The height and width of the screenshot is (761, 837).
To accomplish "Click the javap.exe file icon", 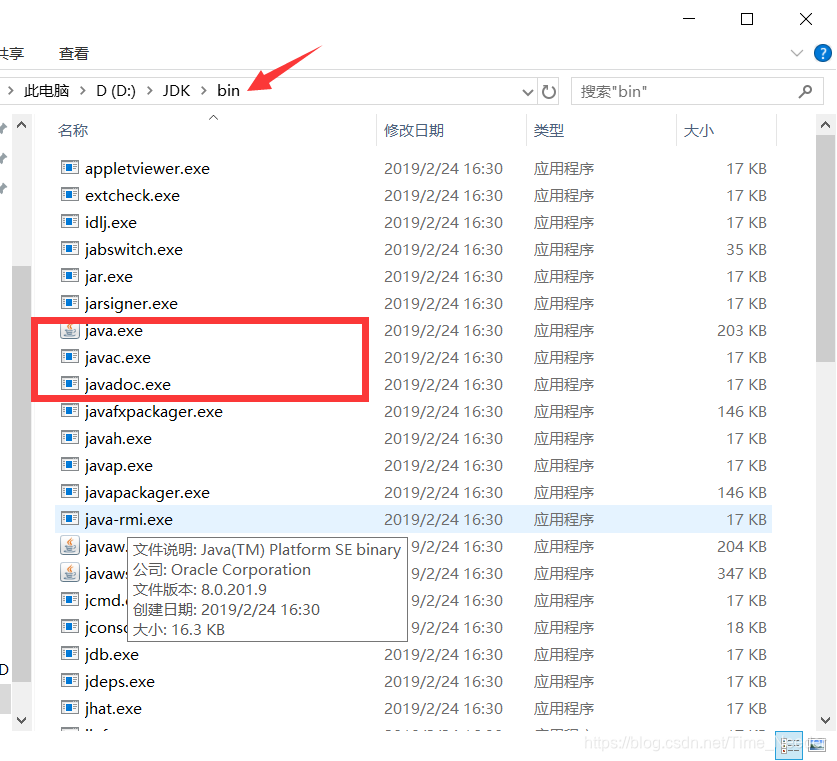I will pos(69,465).
